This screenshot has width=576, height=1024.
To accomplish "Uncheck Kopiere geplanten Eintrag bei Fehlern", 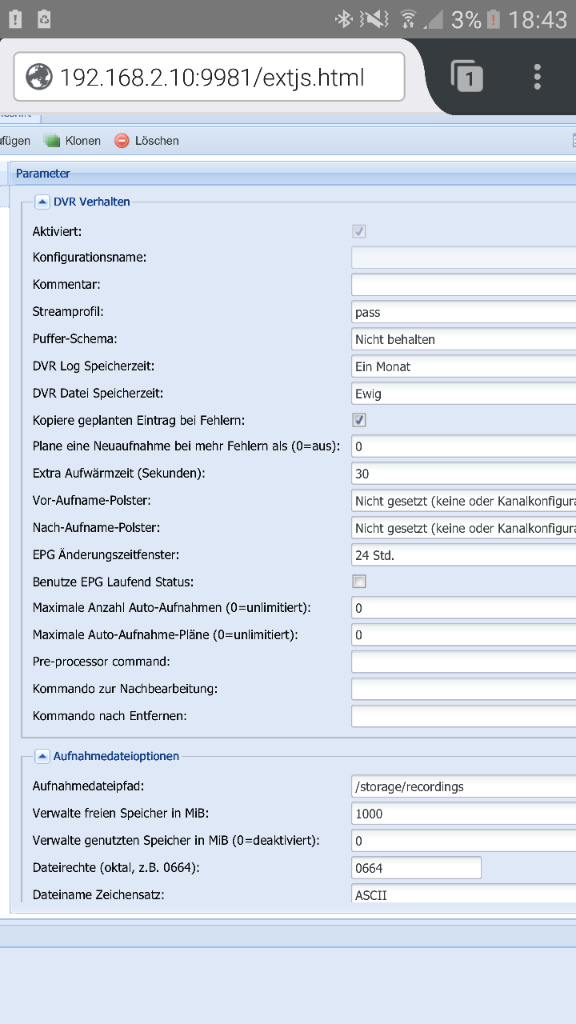I will click(359, 419).
